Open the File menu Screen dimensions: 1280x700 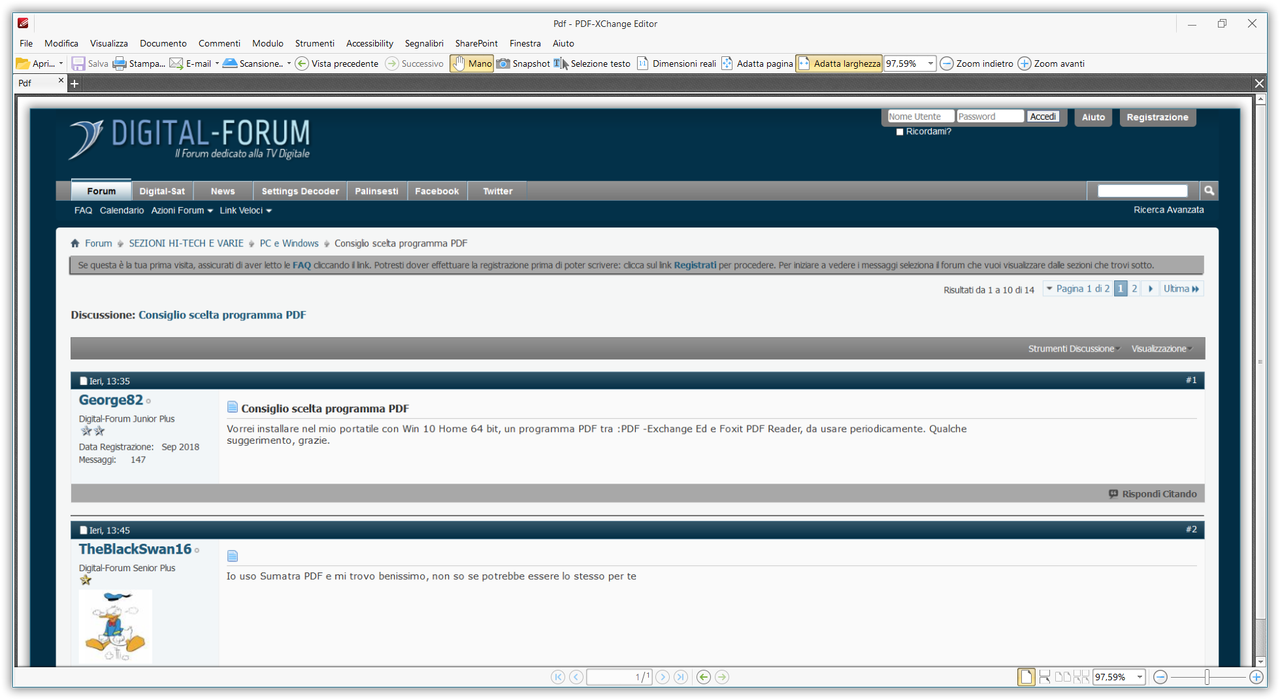26,43
